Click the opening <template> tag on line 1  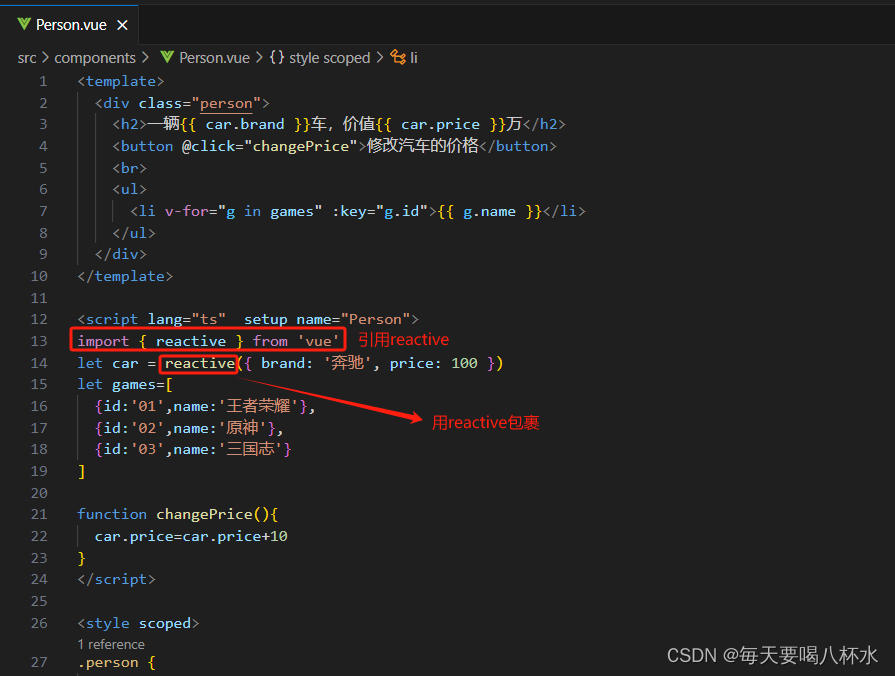coord(121,82)
